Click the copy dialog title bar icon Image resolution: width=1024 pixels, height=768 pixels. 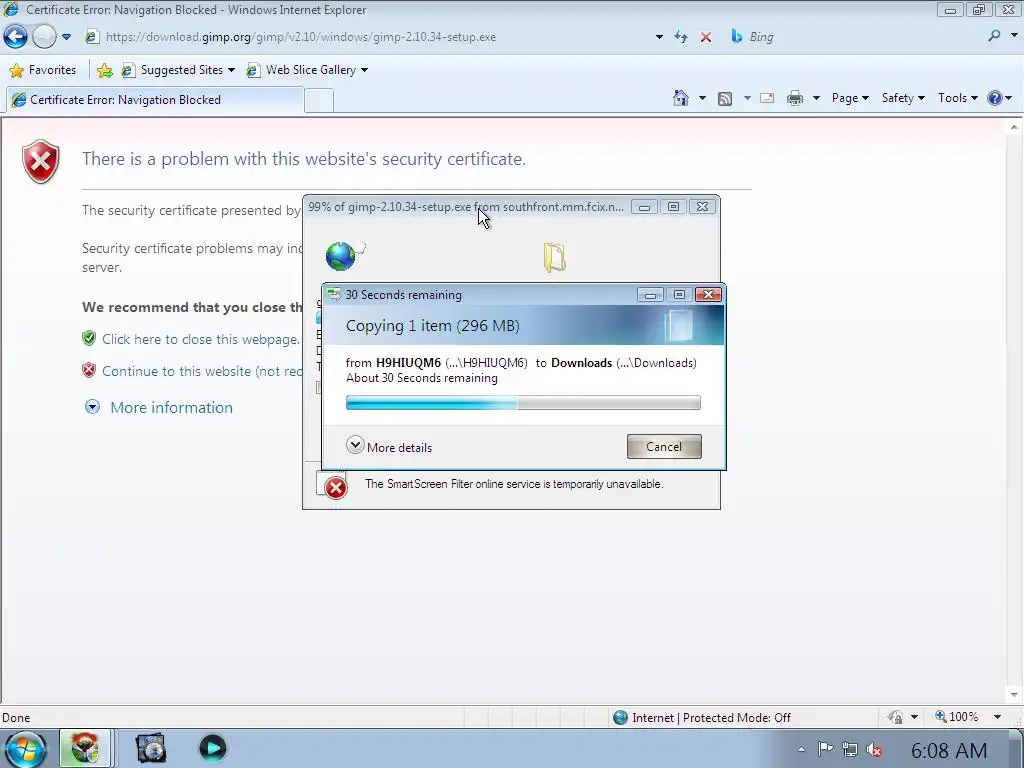[334, 295]
